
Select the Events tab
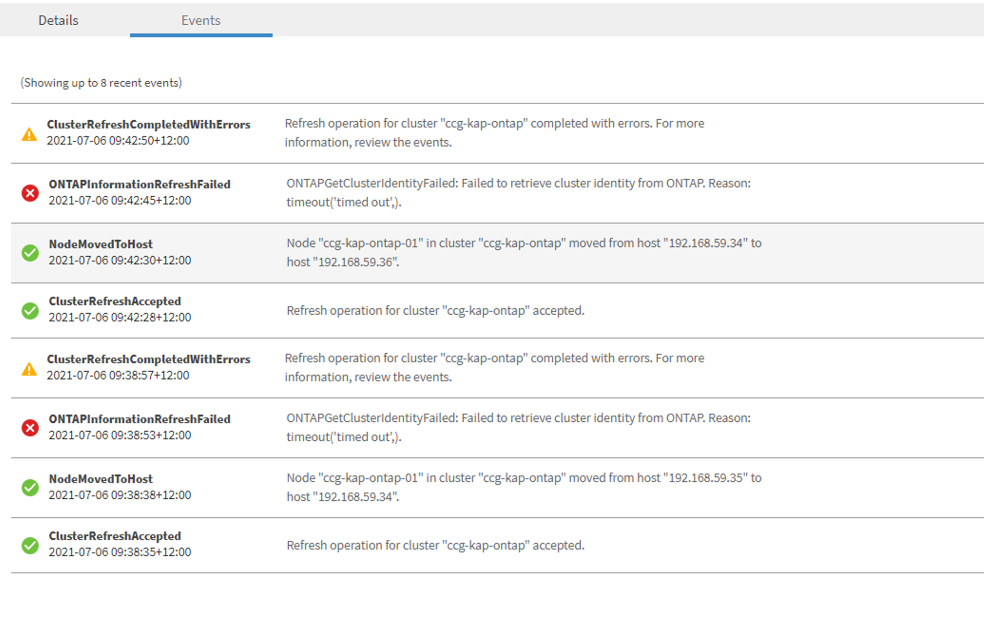pyautogui.click(x=201, y=20)
